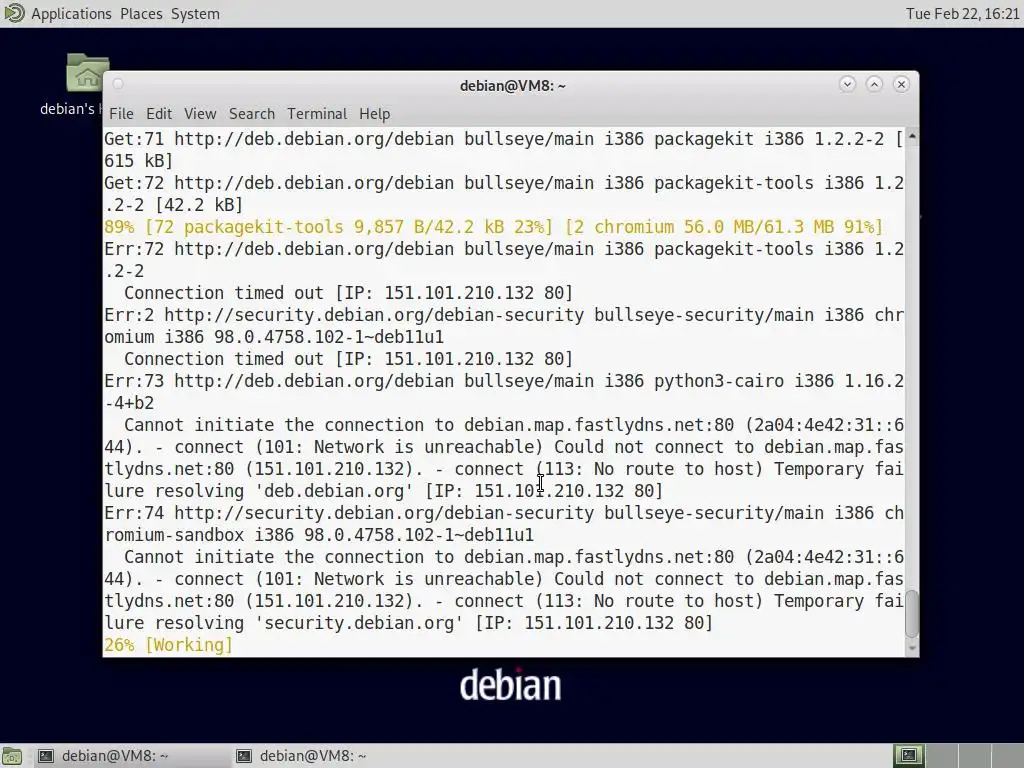This screenshot has height=768, width=1024.
Task: Open the debian's Home desktop folder icon
Action: [x=86, y=72]
